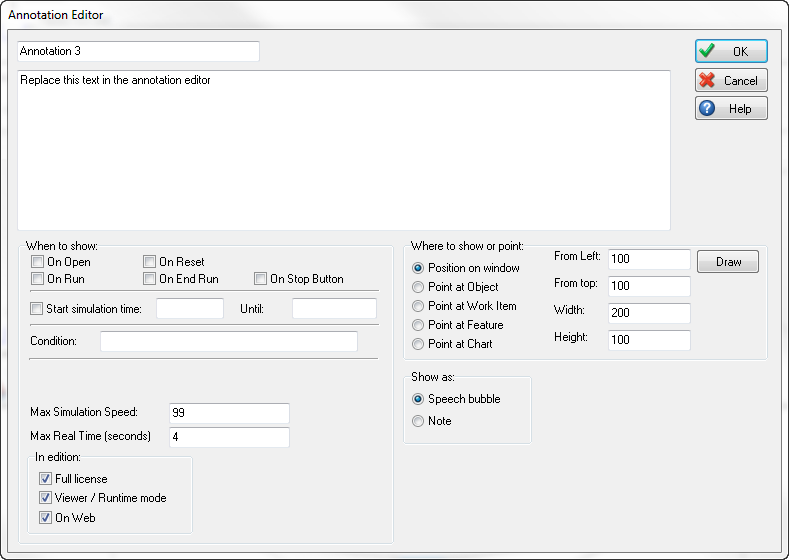The height and width of the screenshot is (560, 789).
Task: Enable Start simulation time checkbox
Action: (38, 309)
